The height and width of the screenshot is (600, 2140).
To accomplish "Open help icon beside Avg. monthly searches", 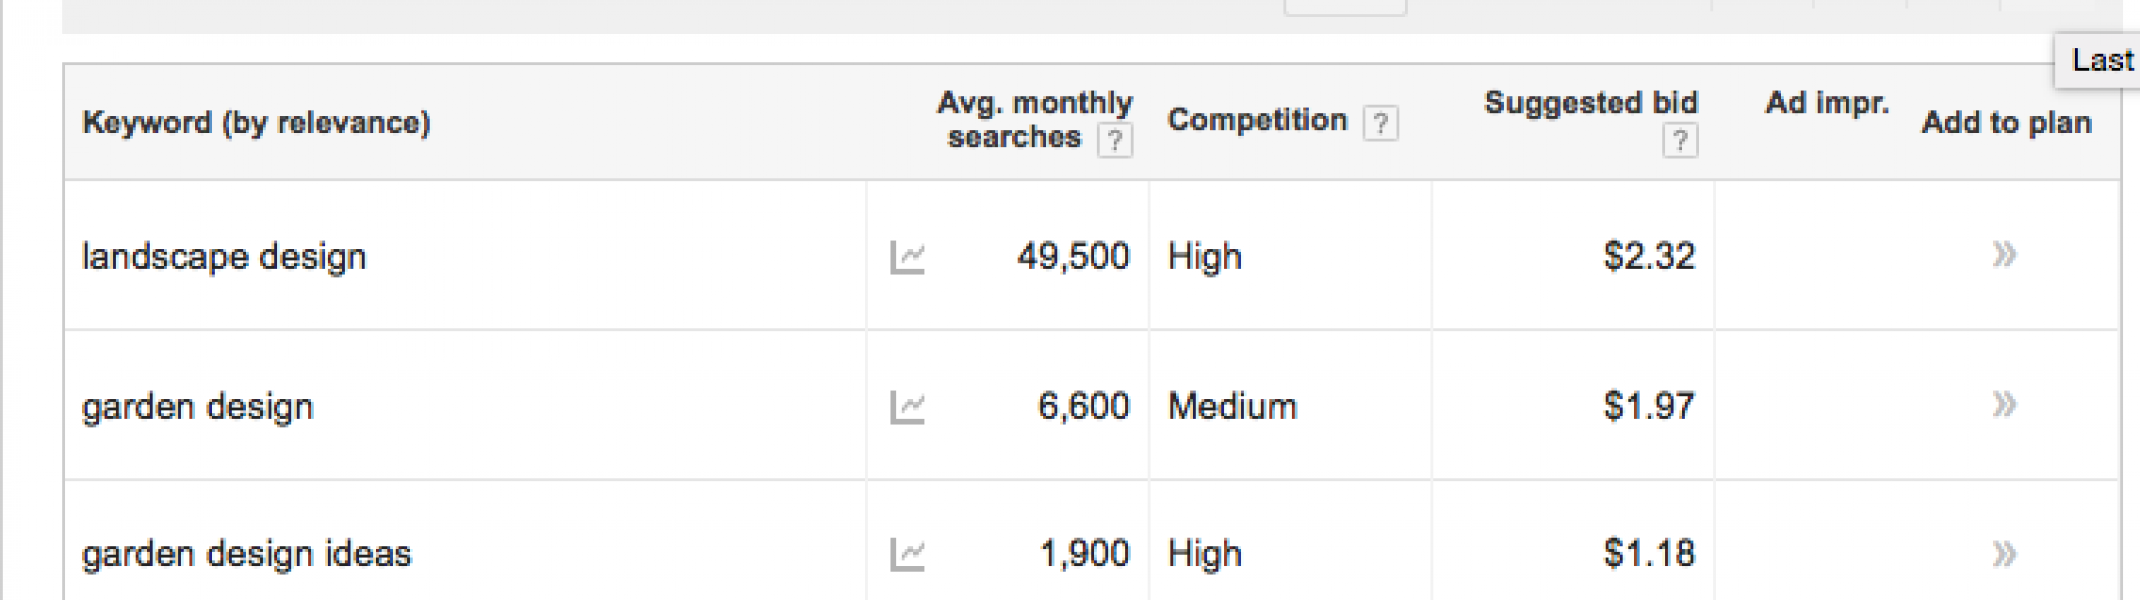I will pos(1115,141).
